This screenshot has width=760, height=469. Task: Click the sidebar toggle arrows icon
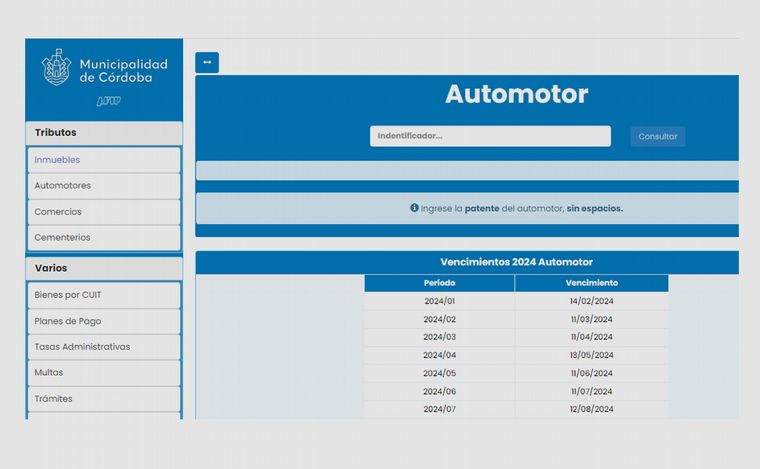[207, 62]
